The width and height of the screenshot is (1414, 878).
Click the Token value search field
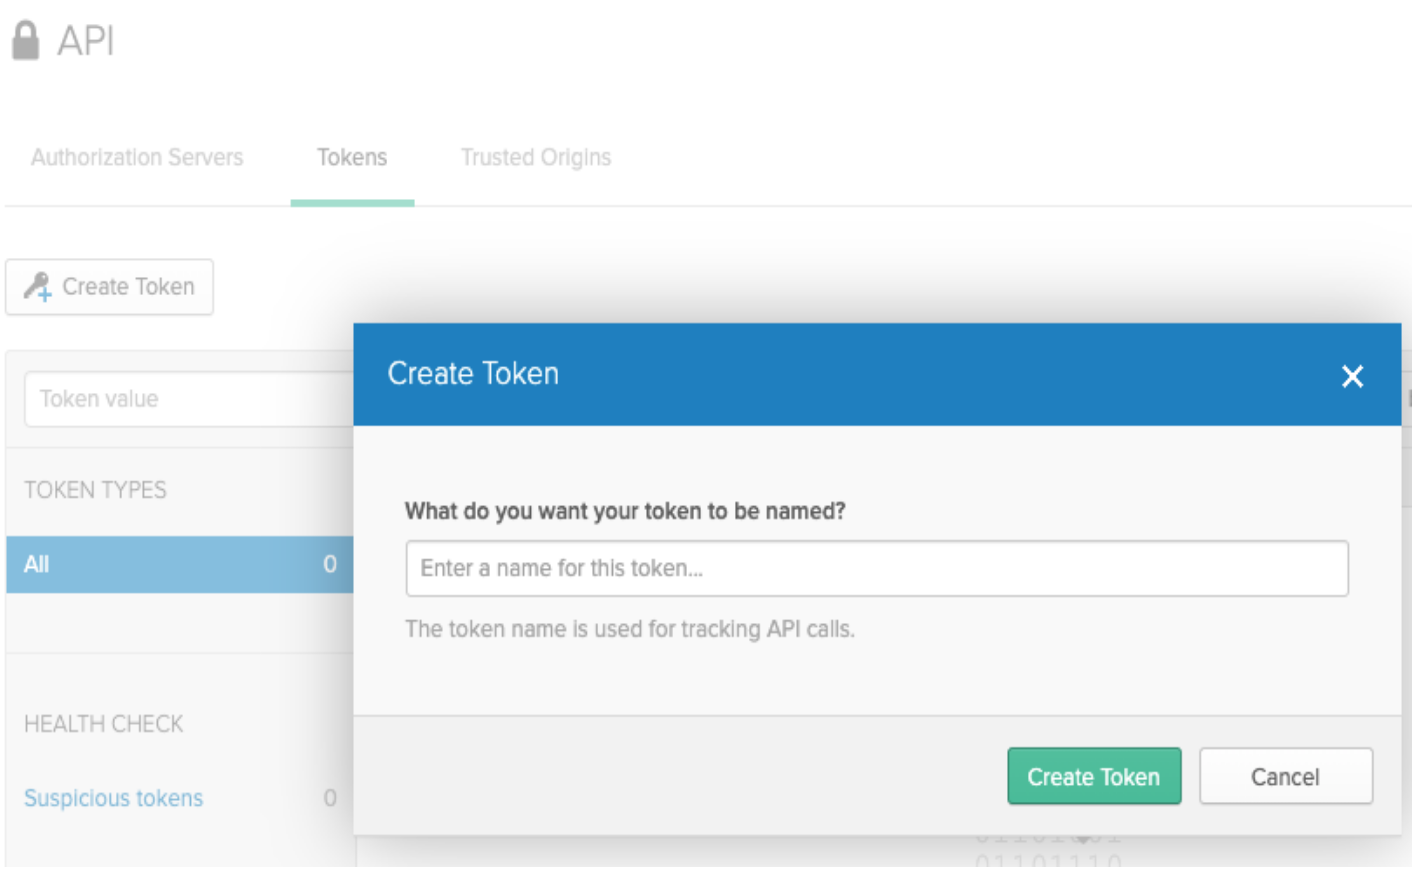click(189, 399)
